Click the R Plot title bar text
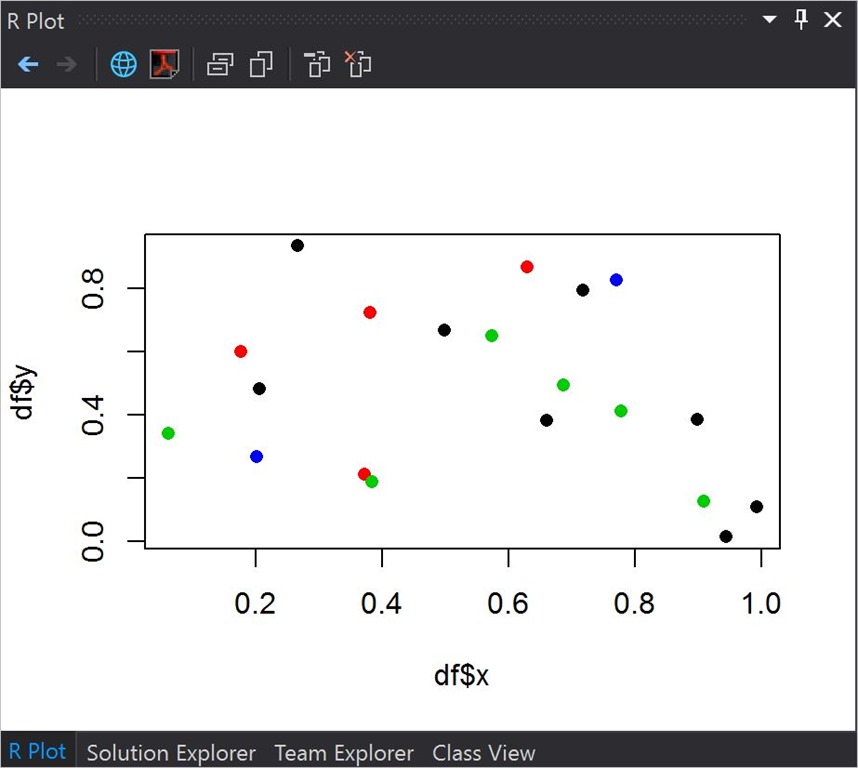 coord(36,21)
